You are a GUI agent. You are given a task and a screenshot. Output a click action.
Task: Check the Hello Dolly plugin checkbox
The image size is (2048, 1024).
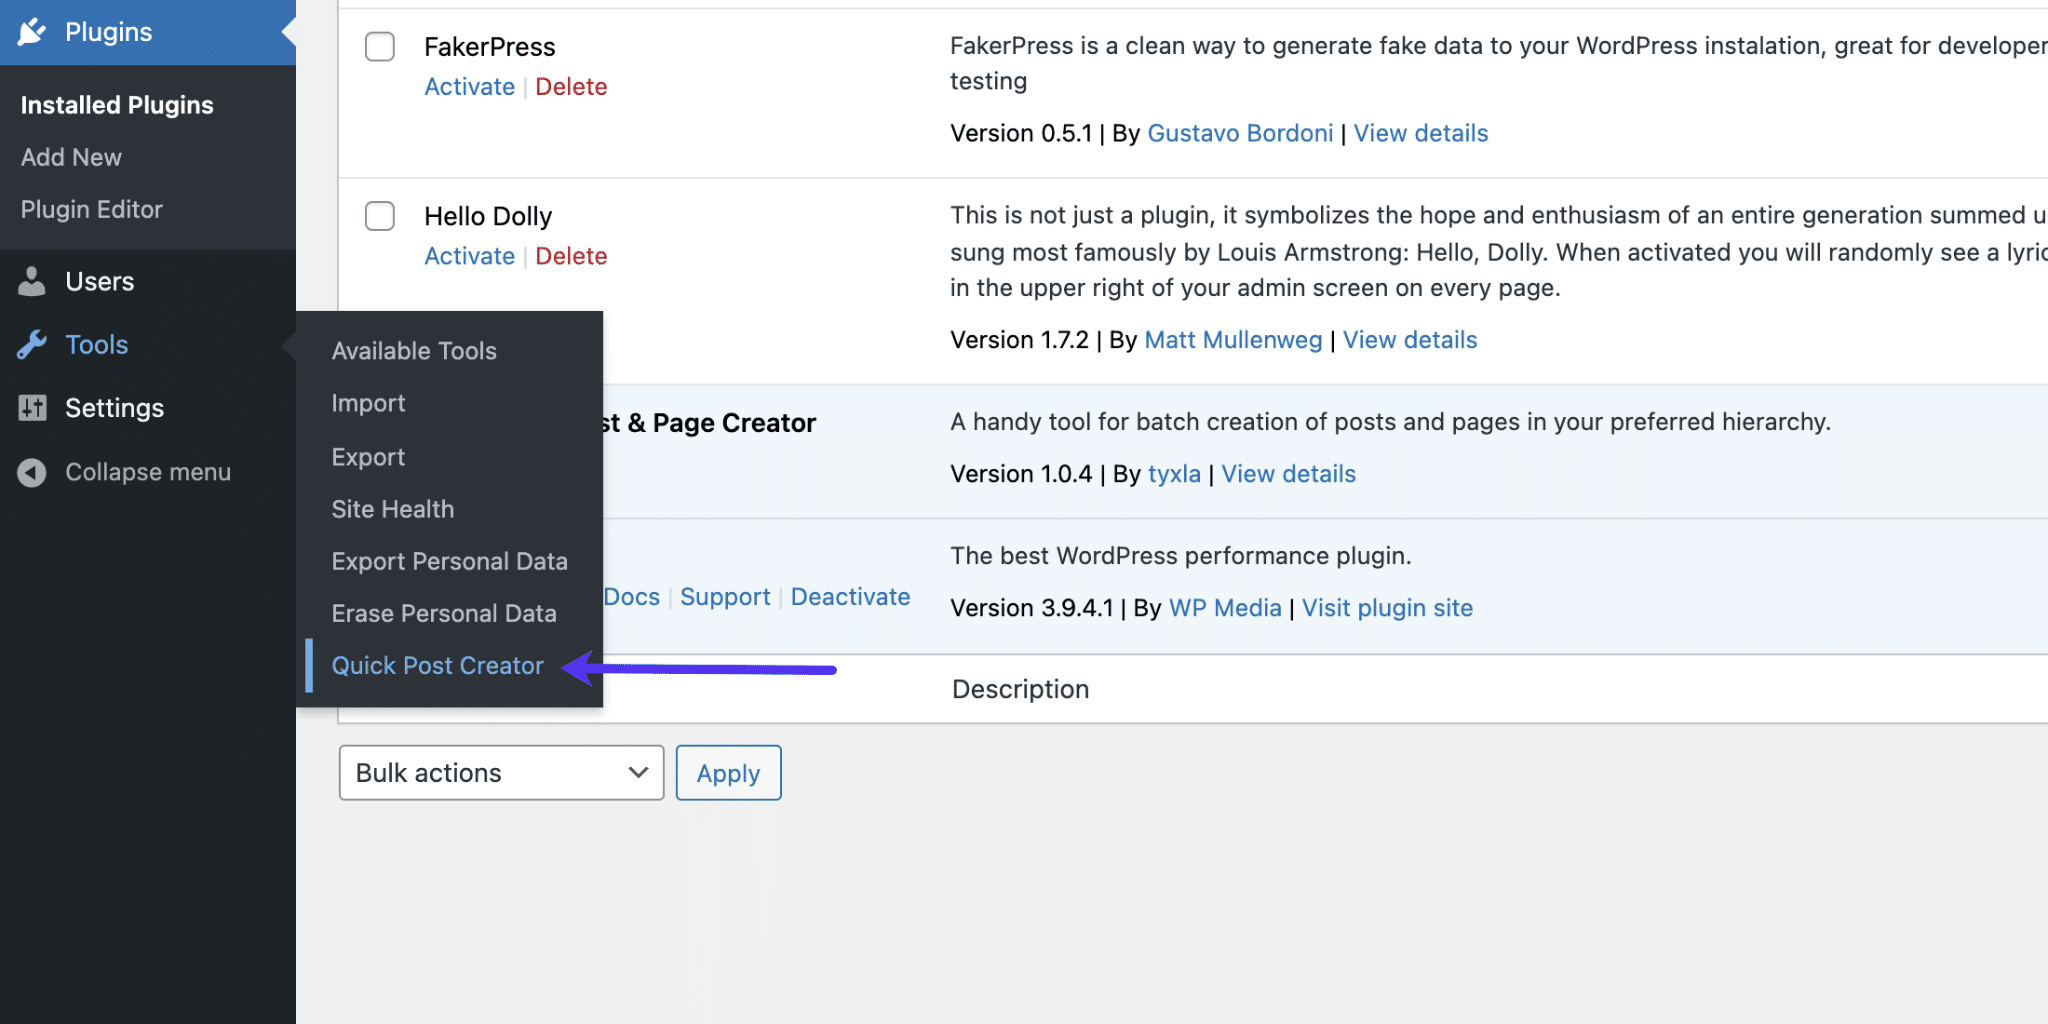click(379, 216)
